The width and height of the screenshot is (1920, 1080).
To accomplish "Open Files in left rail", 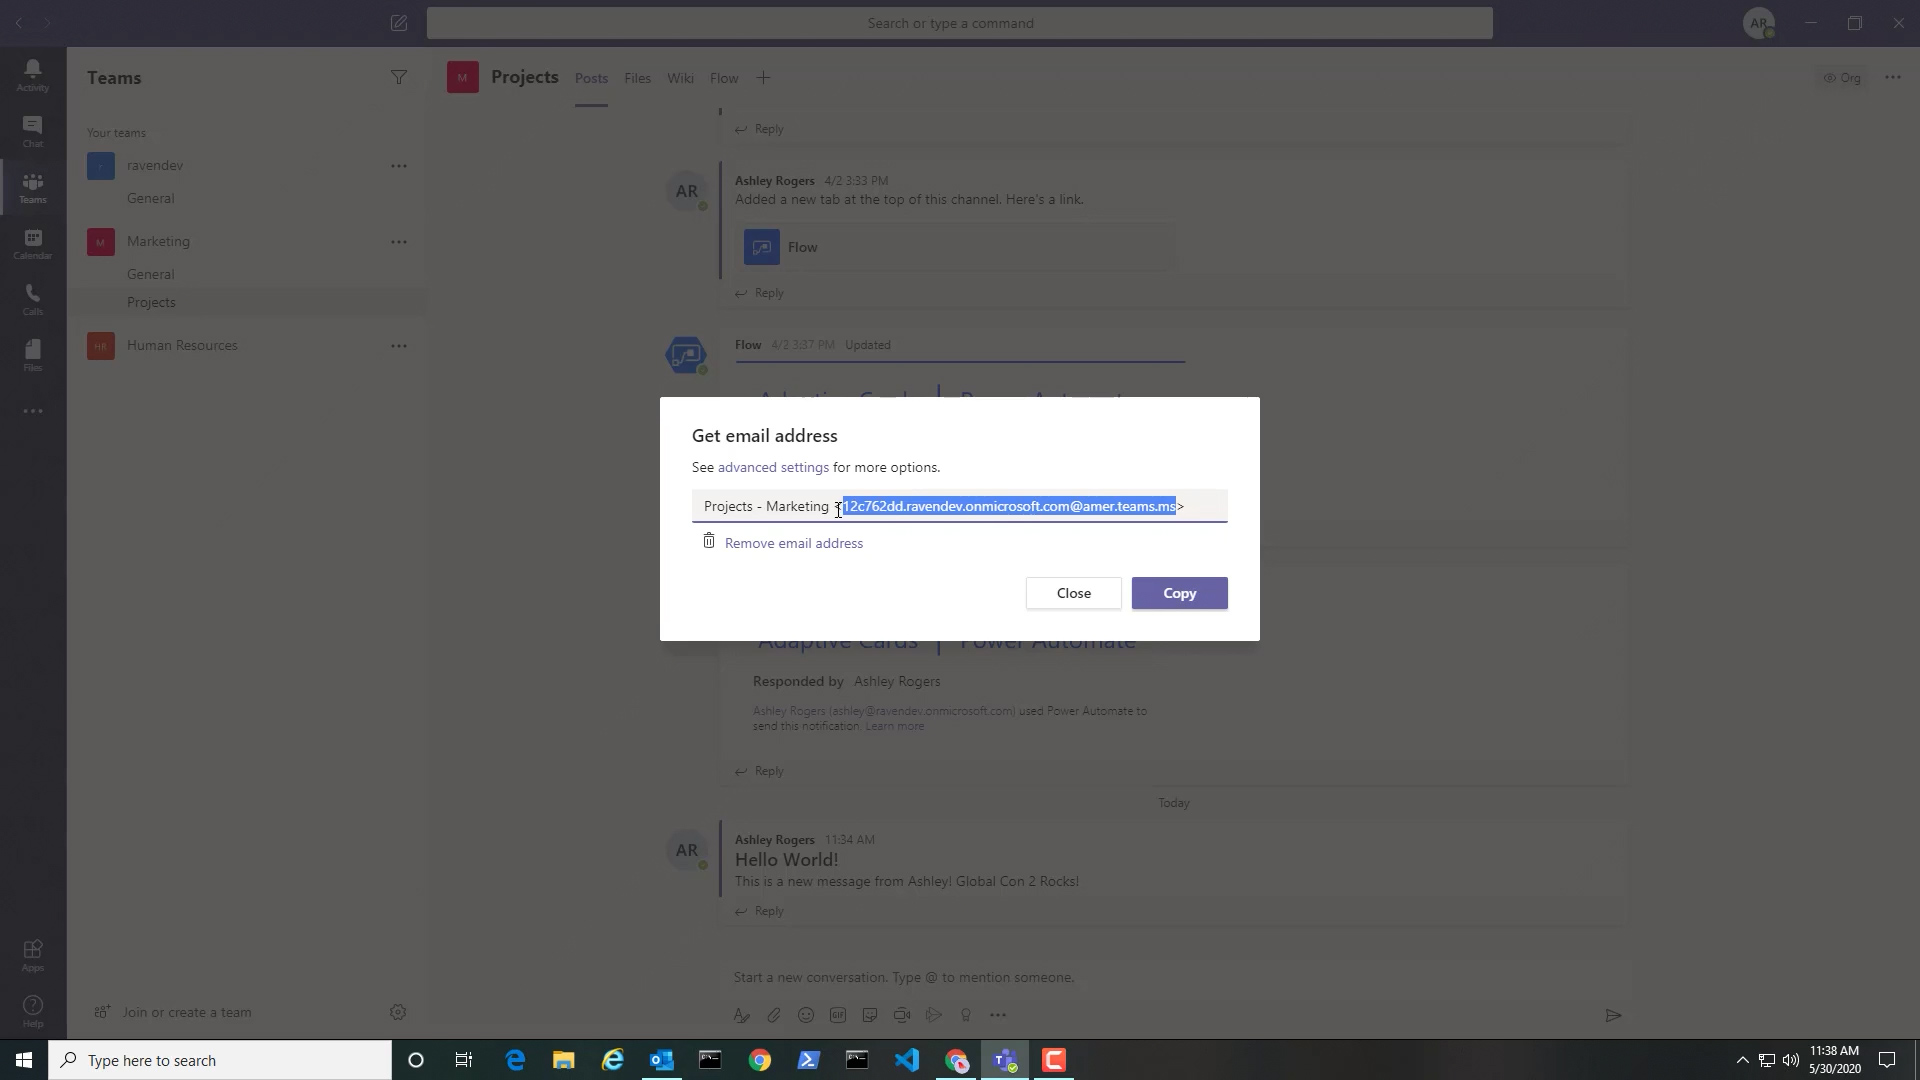I will [x=33, y=355].
